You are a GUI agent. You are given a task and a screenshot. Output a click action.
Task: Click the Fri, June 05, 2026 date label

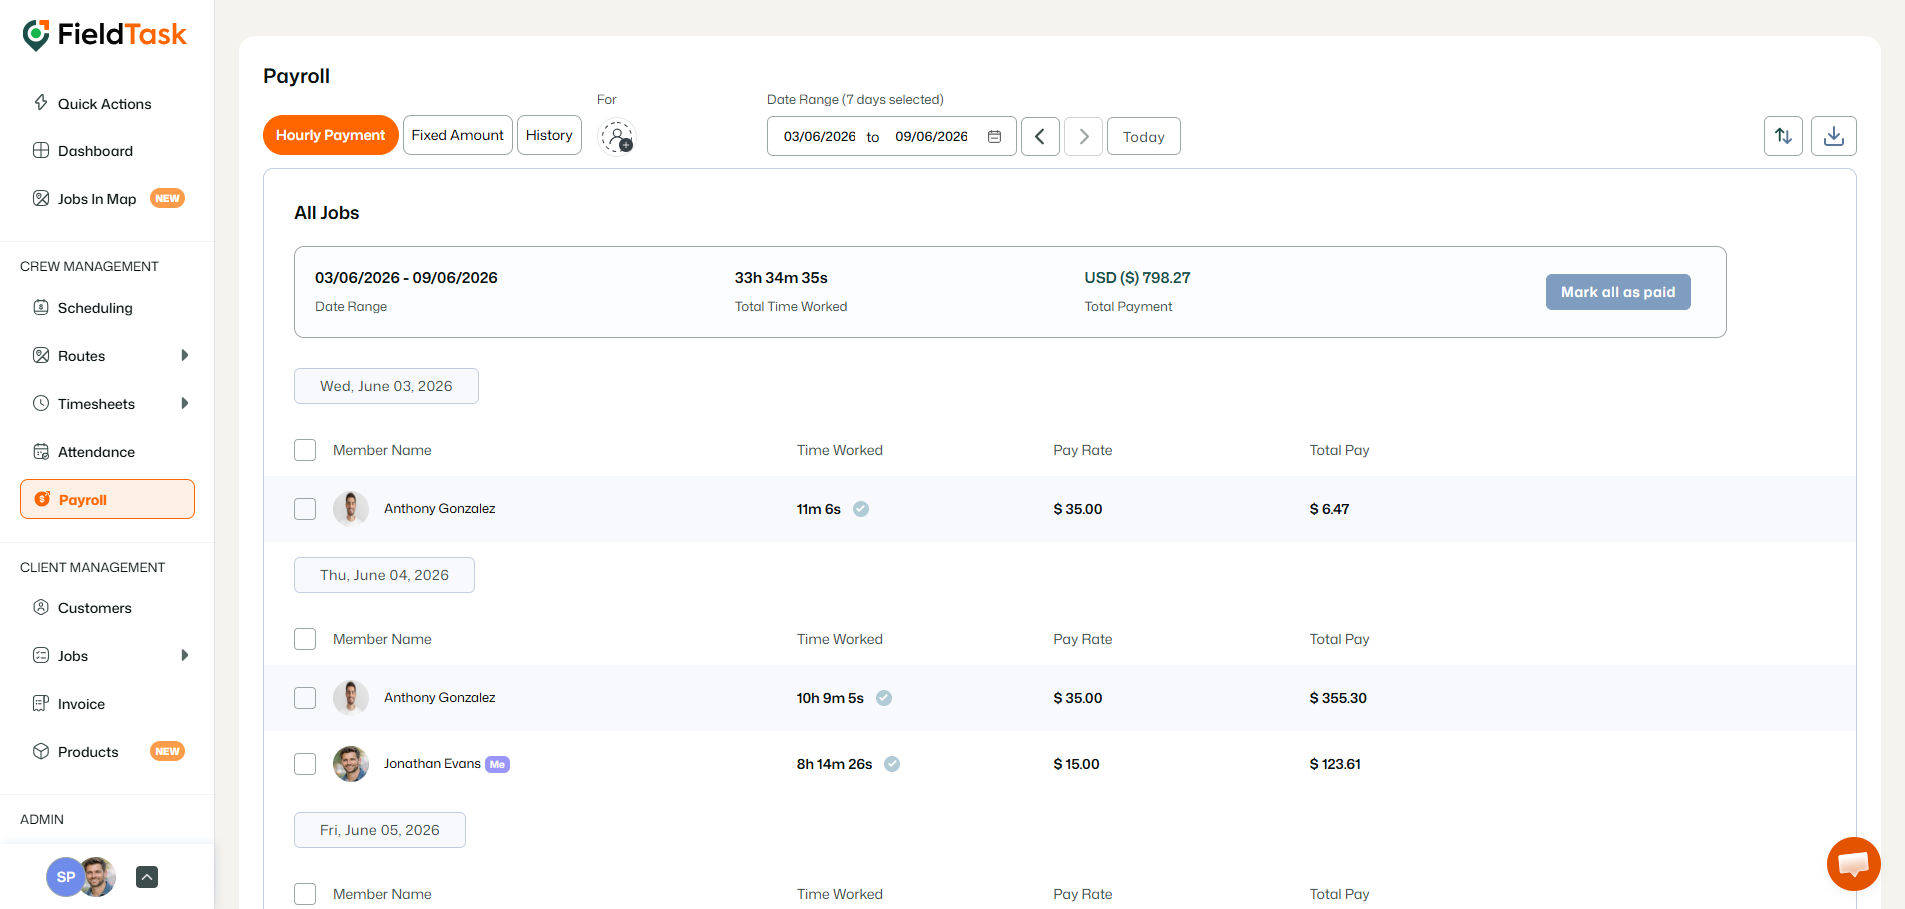pos(380,830)
